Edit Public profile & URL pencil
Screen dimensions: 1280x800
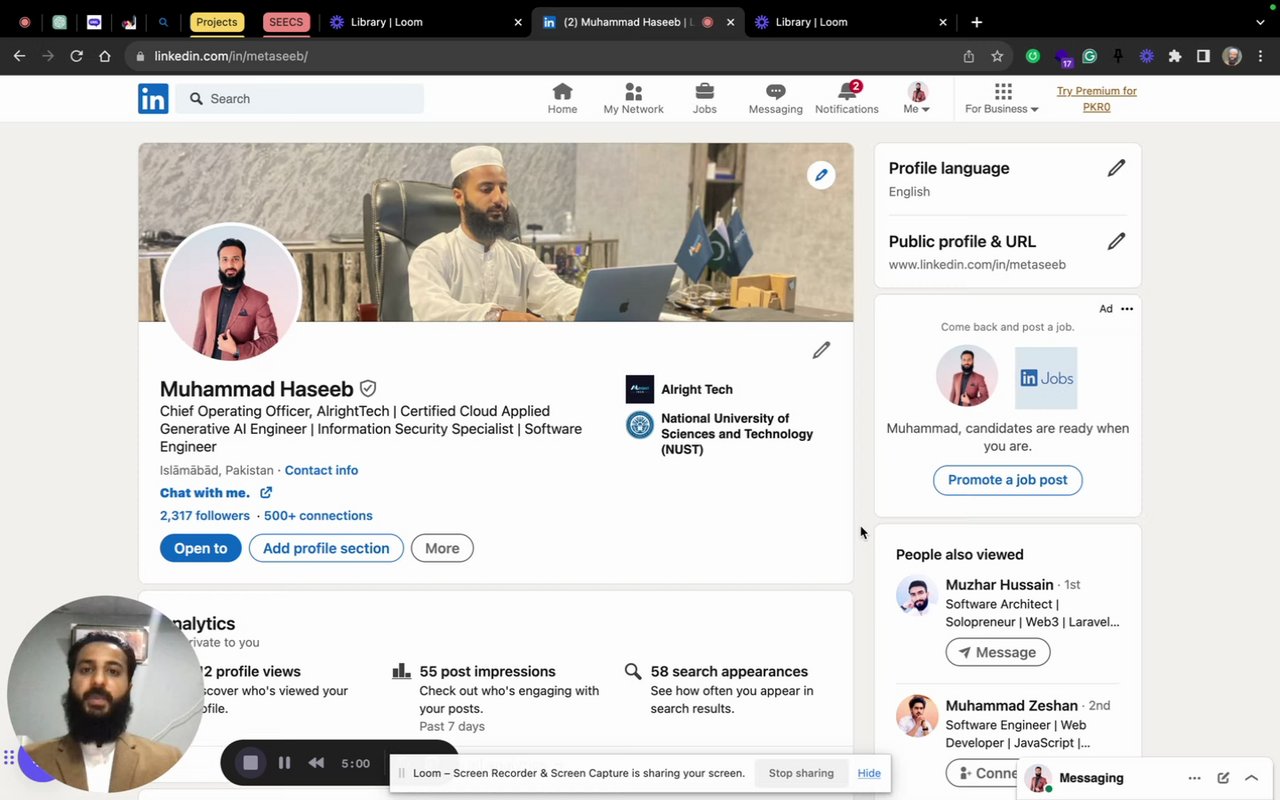click(1116, 241)
